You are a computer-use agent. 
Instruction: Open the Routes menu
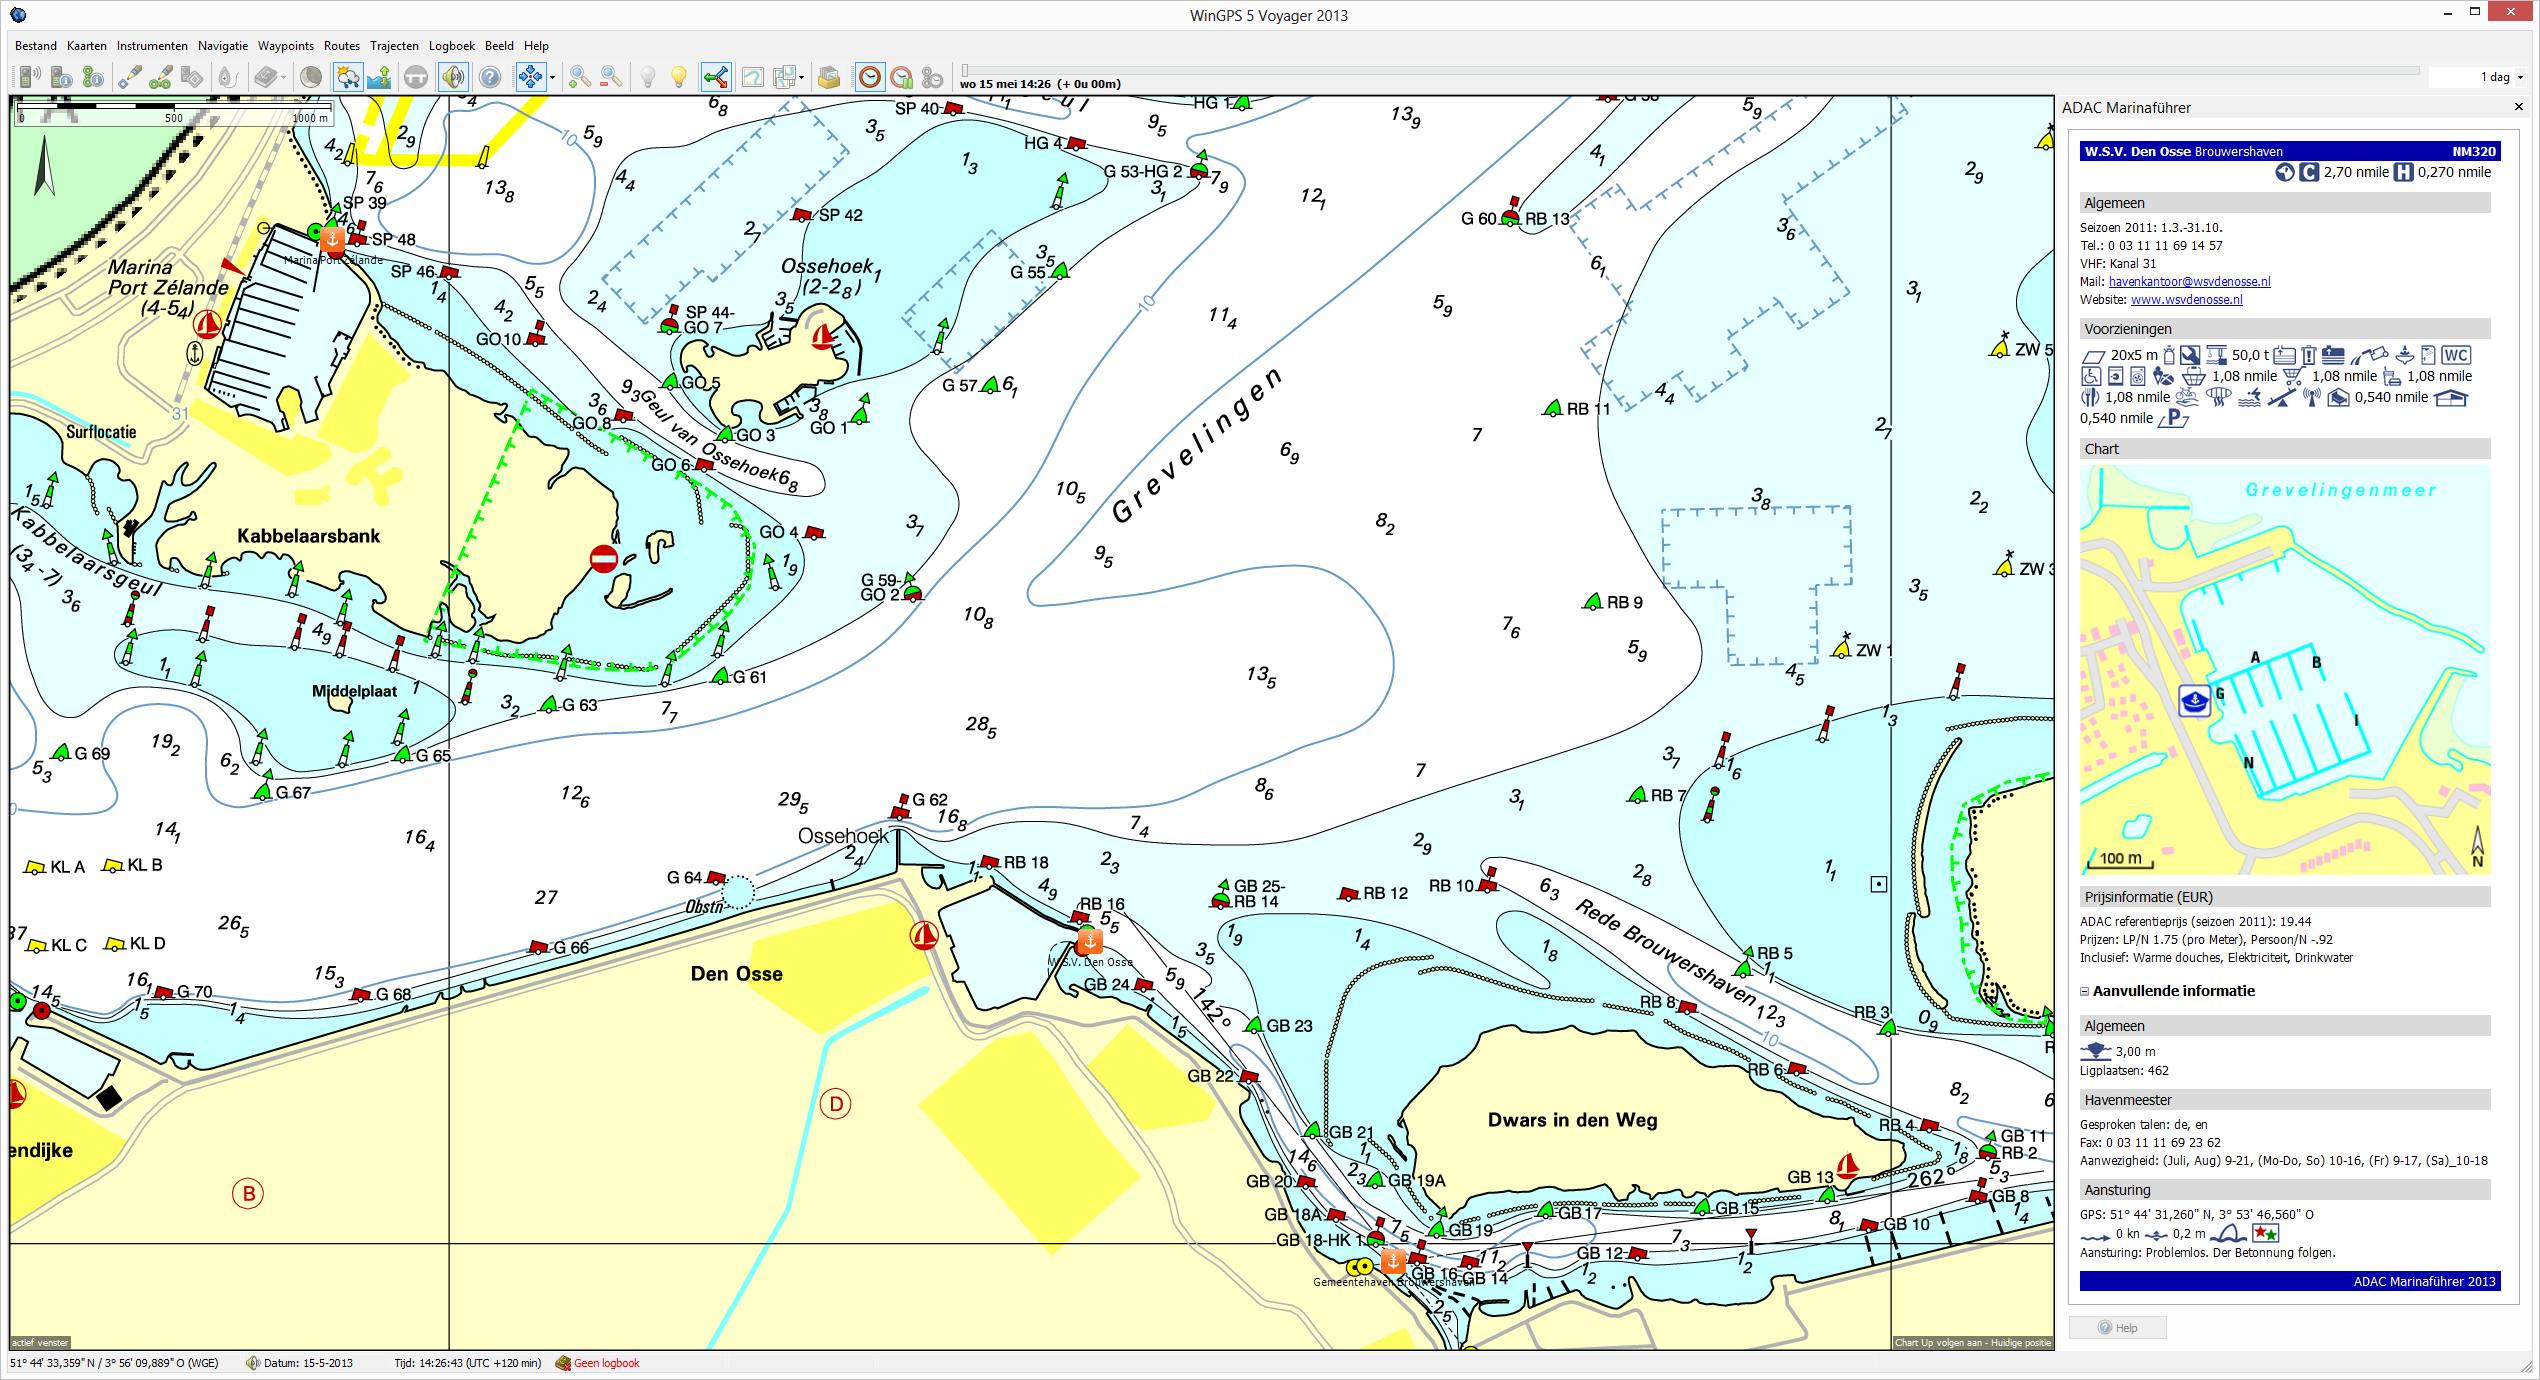[x=342, y=46]
